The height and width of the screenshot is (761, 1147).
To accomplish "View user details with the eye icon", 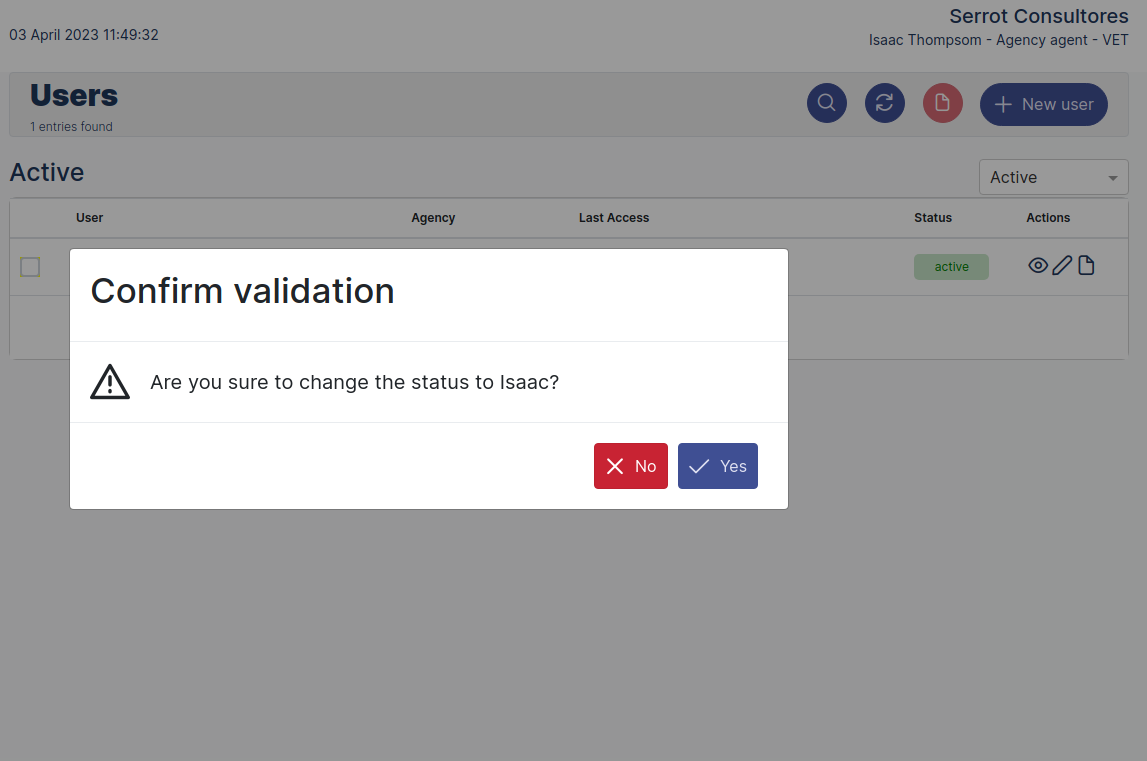I will pos(1038,265).
